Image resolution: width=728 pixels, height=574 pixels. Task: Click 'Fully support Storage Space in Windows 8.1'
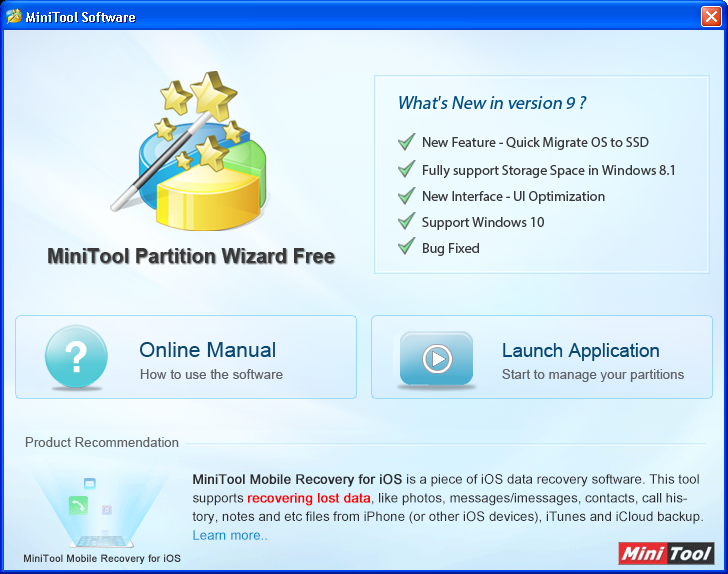(x=548, y=170)
